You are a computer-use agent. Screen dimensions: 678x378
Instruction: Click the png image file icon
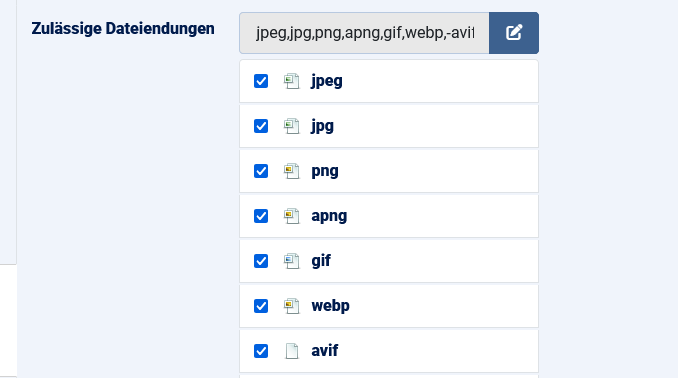[291, 171]
